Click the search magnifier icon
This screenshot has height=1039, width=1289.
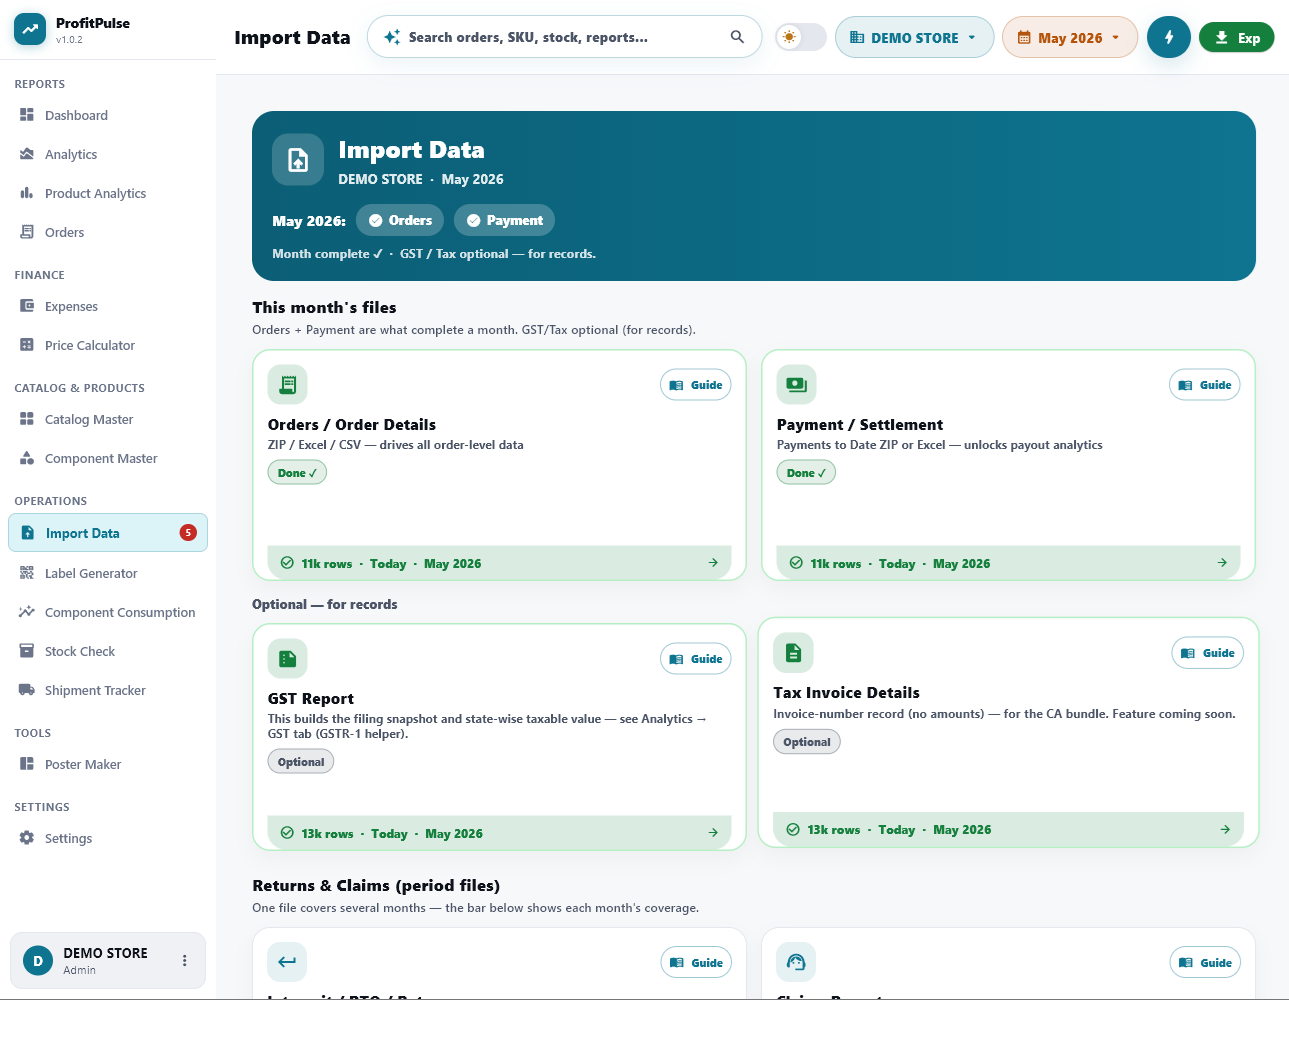pos(737,37)
